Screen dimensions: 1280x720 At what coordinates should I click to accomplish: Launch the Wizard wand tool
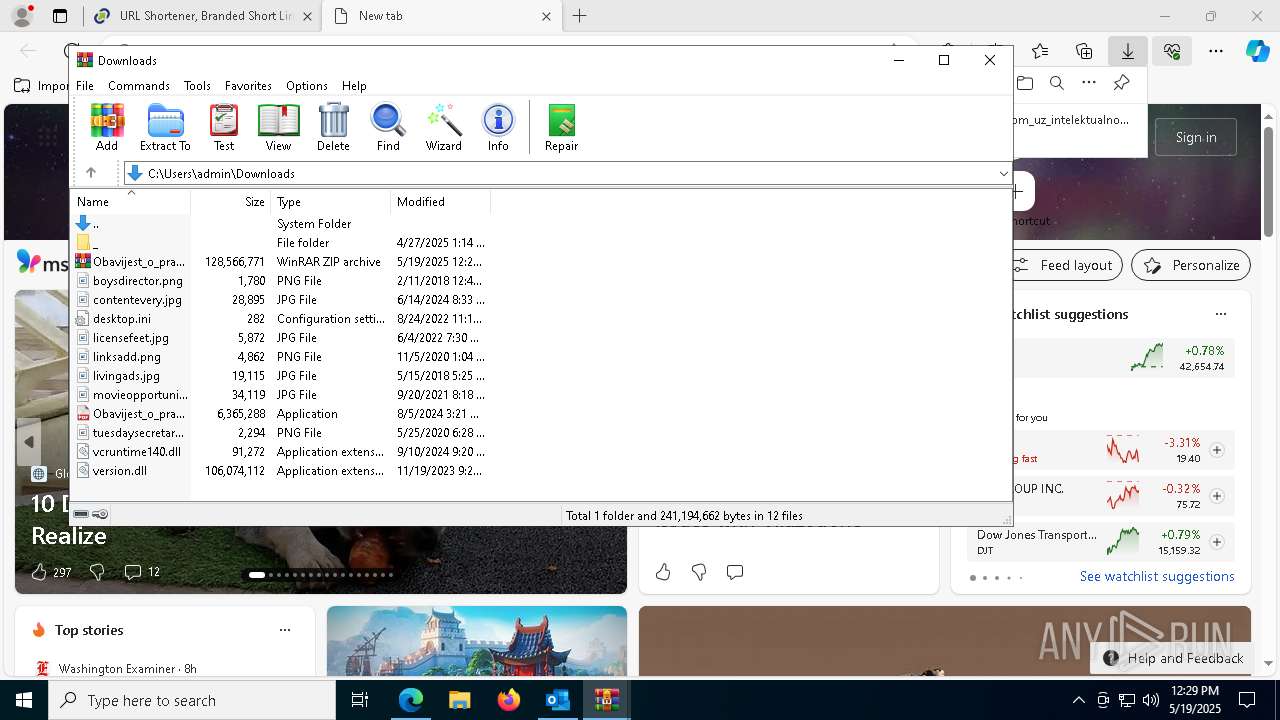[x=443, y=127]
